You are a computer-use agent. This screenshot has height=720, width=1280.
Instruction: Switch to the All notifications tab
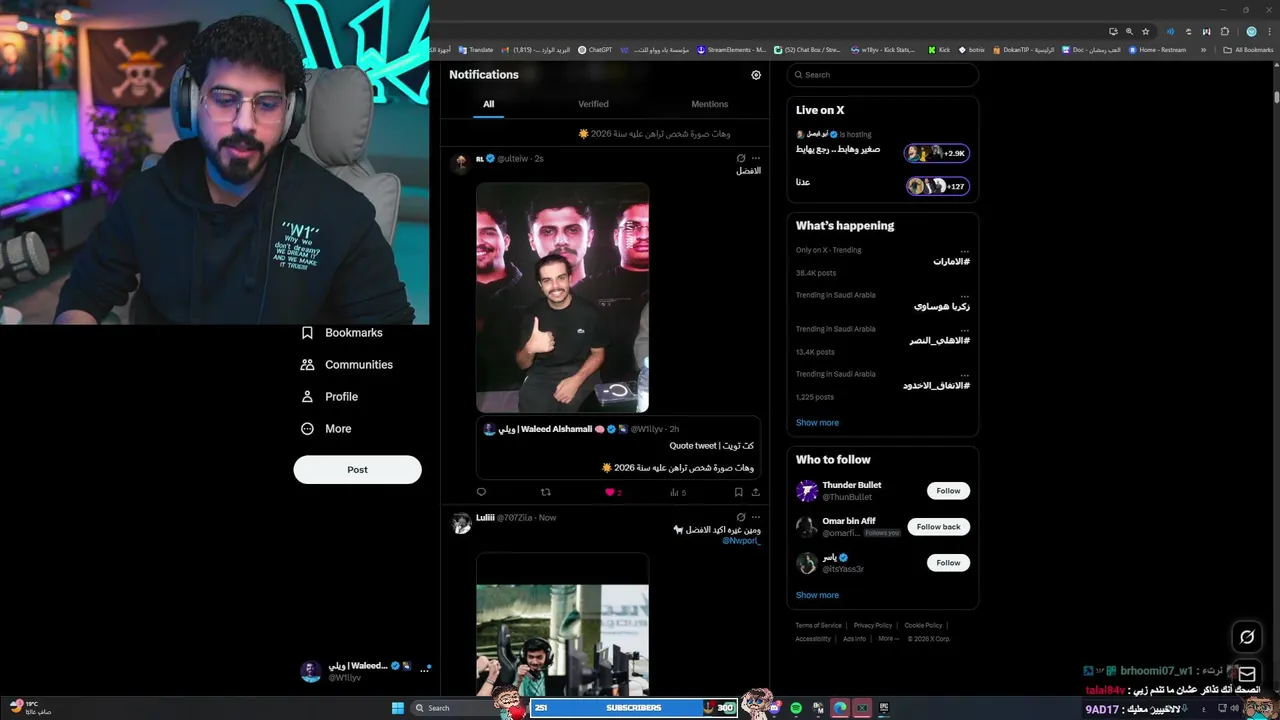click(488, 104)
